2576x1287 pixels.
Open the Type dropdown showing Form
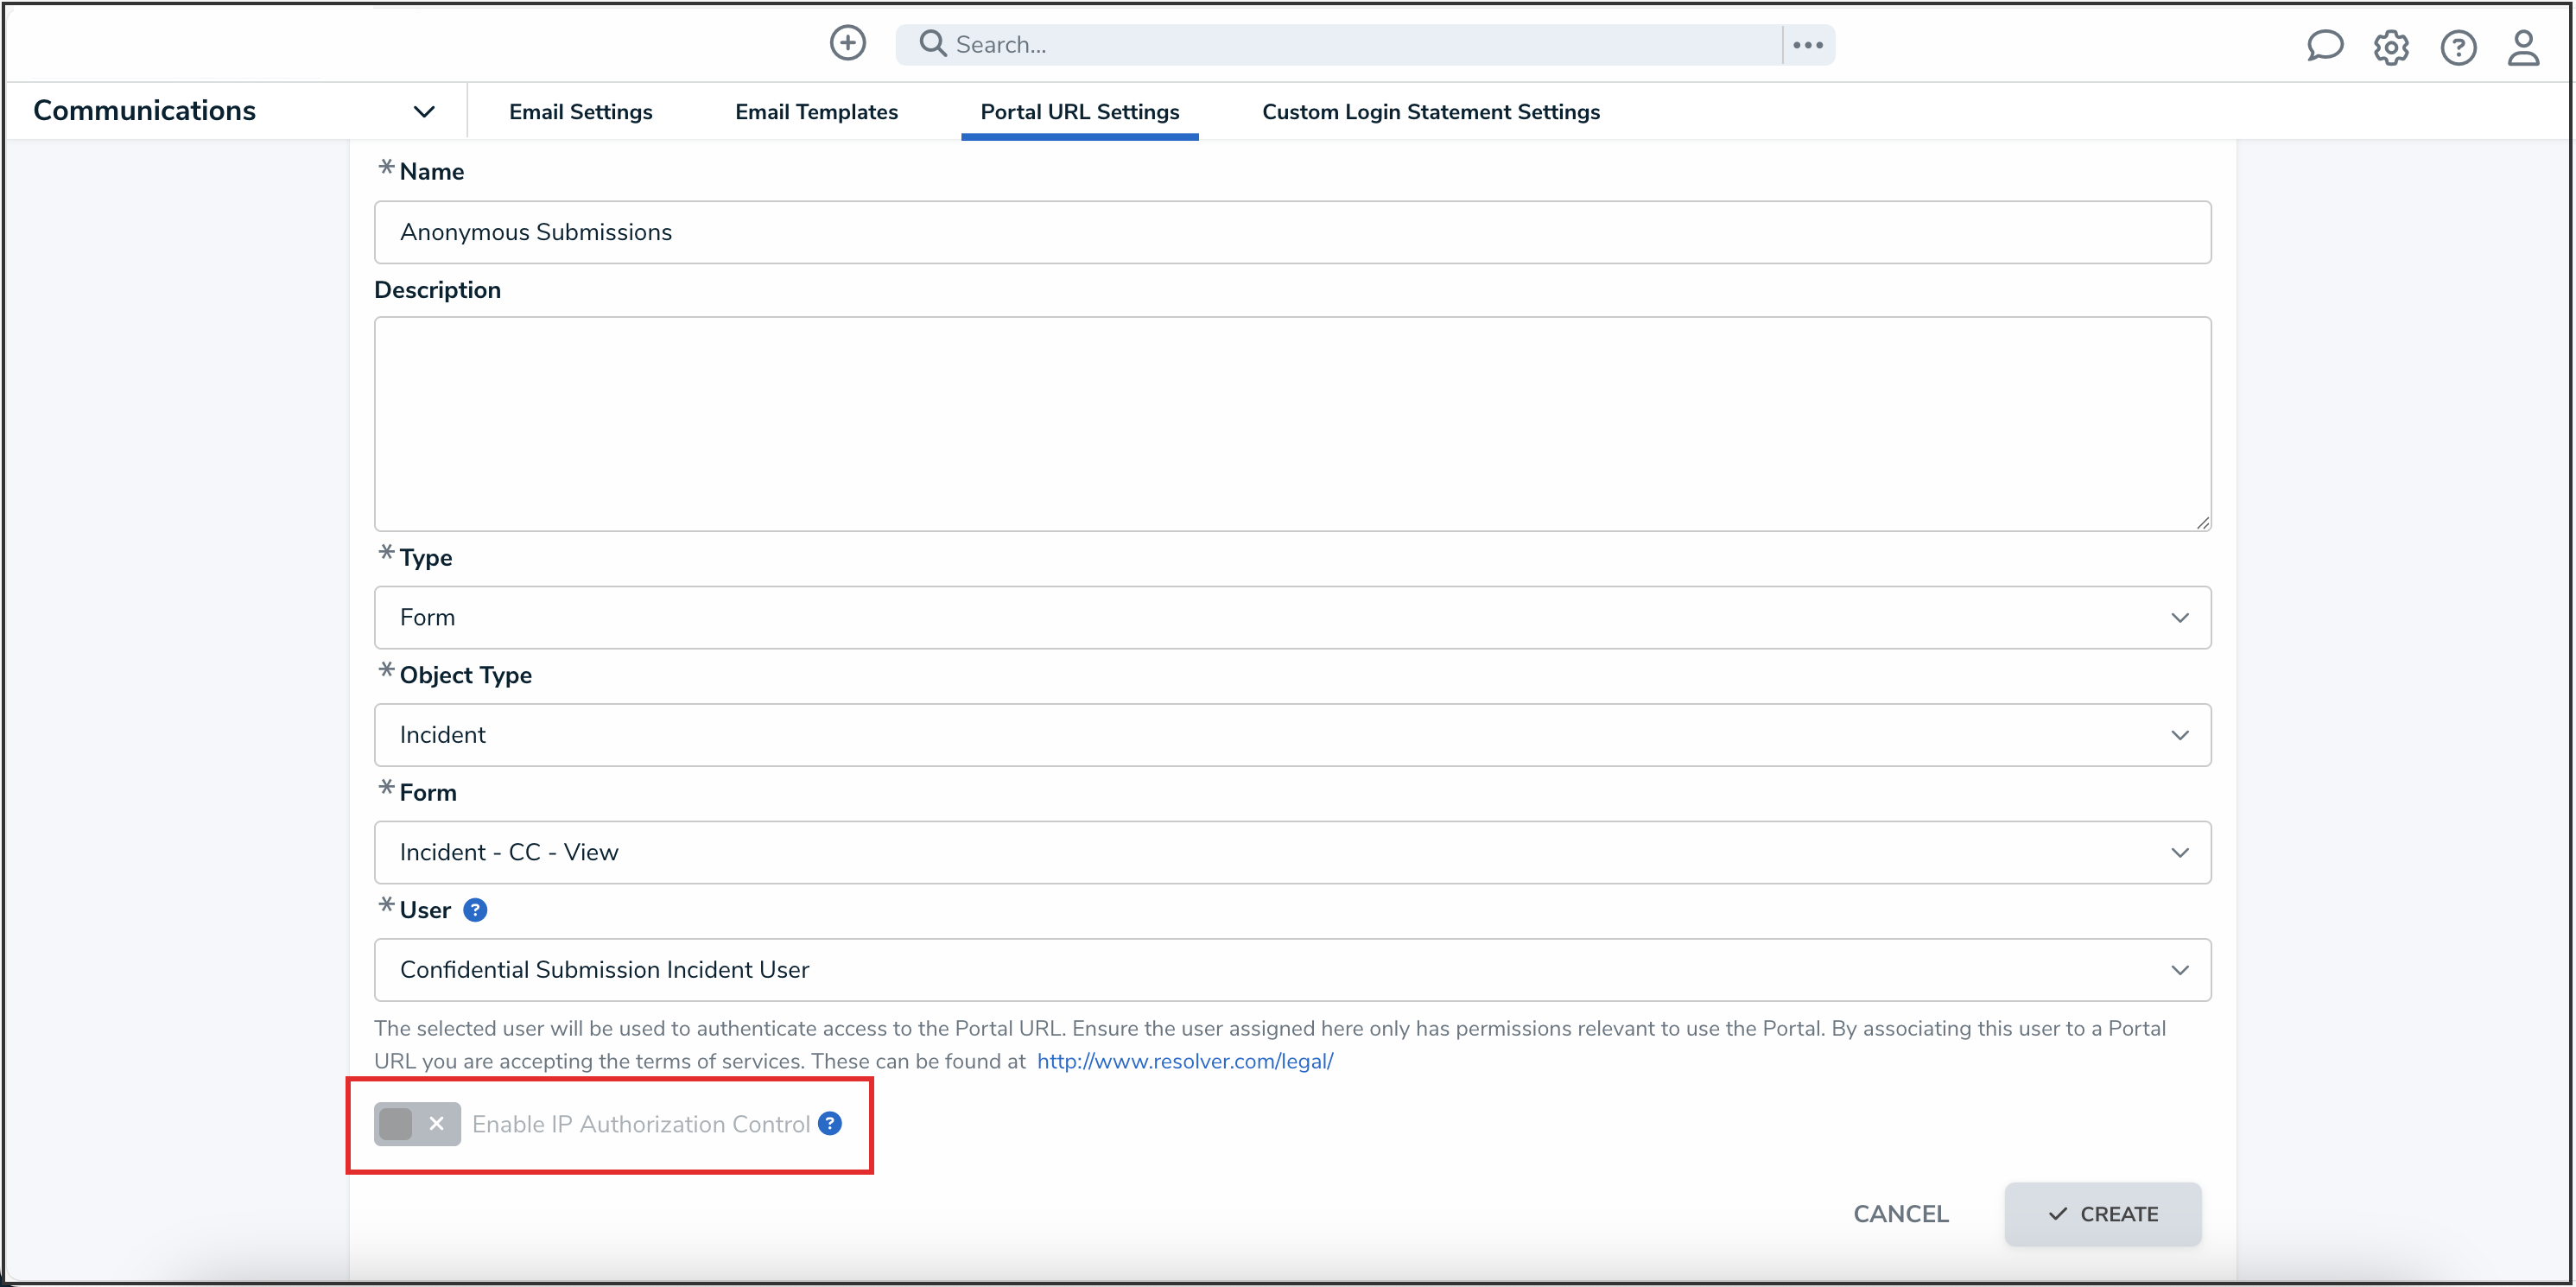[x=2181, y=617]
